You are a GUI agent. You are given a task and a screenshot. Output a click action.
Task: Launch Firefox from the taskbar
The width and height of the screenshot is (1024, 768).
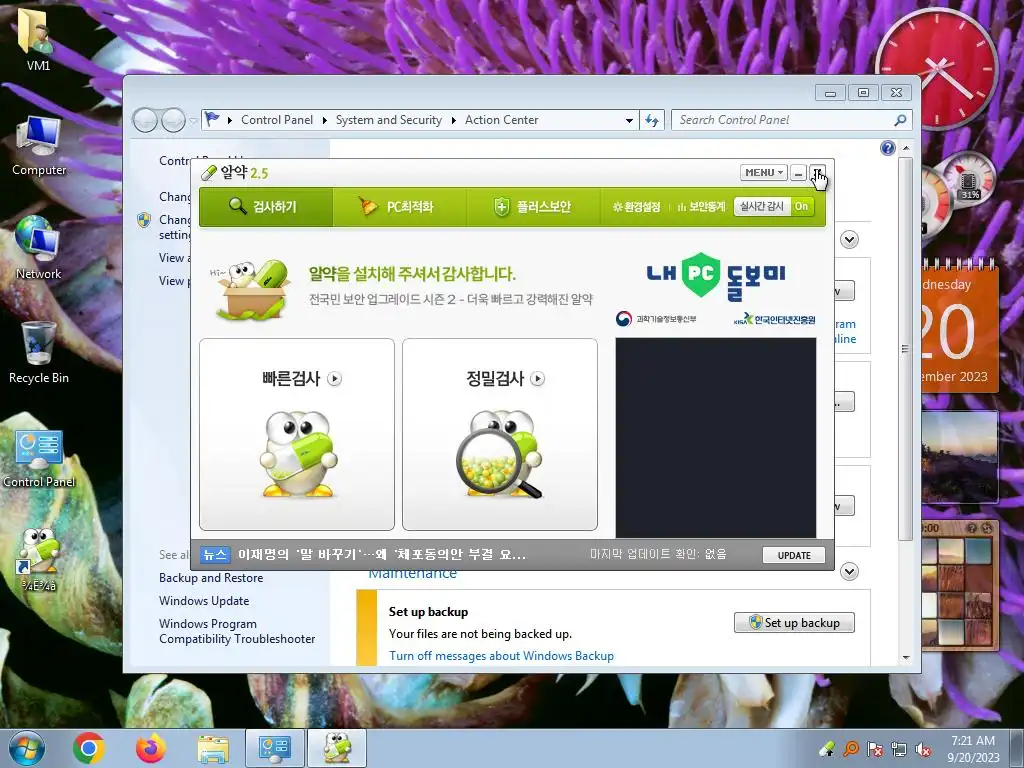pyautogui.click(x=151, y=748)
